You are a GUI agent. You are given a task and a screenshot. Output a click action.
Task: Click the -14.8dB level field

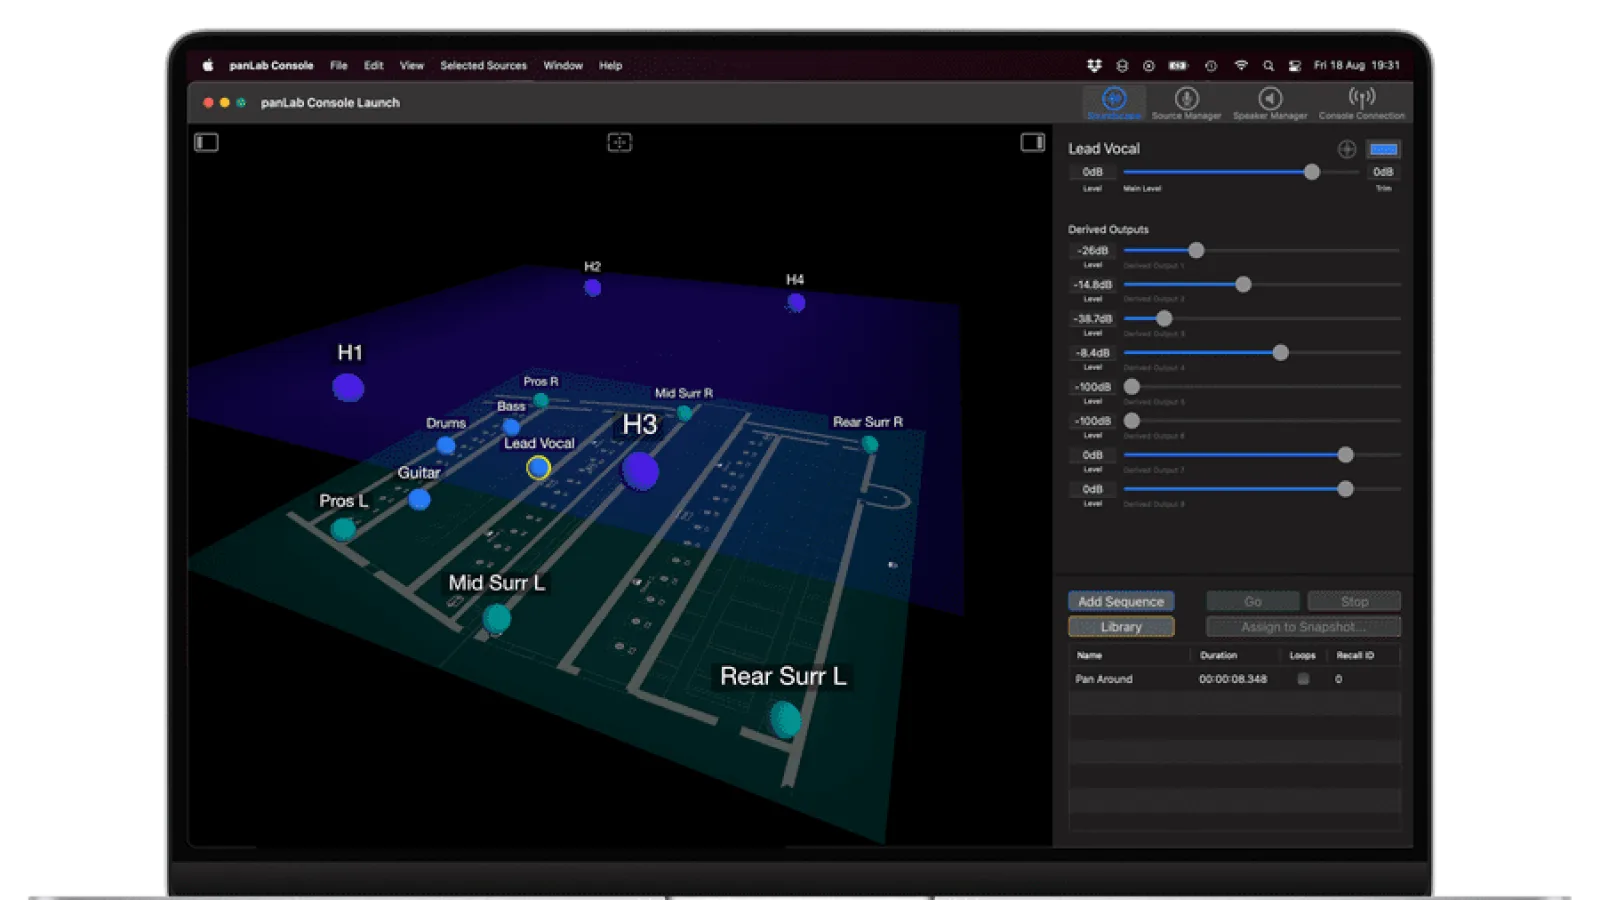1092,285
